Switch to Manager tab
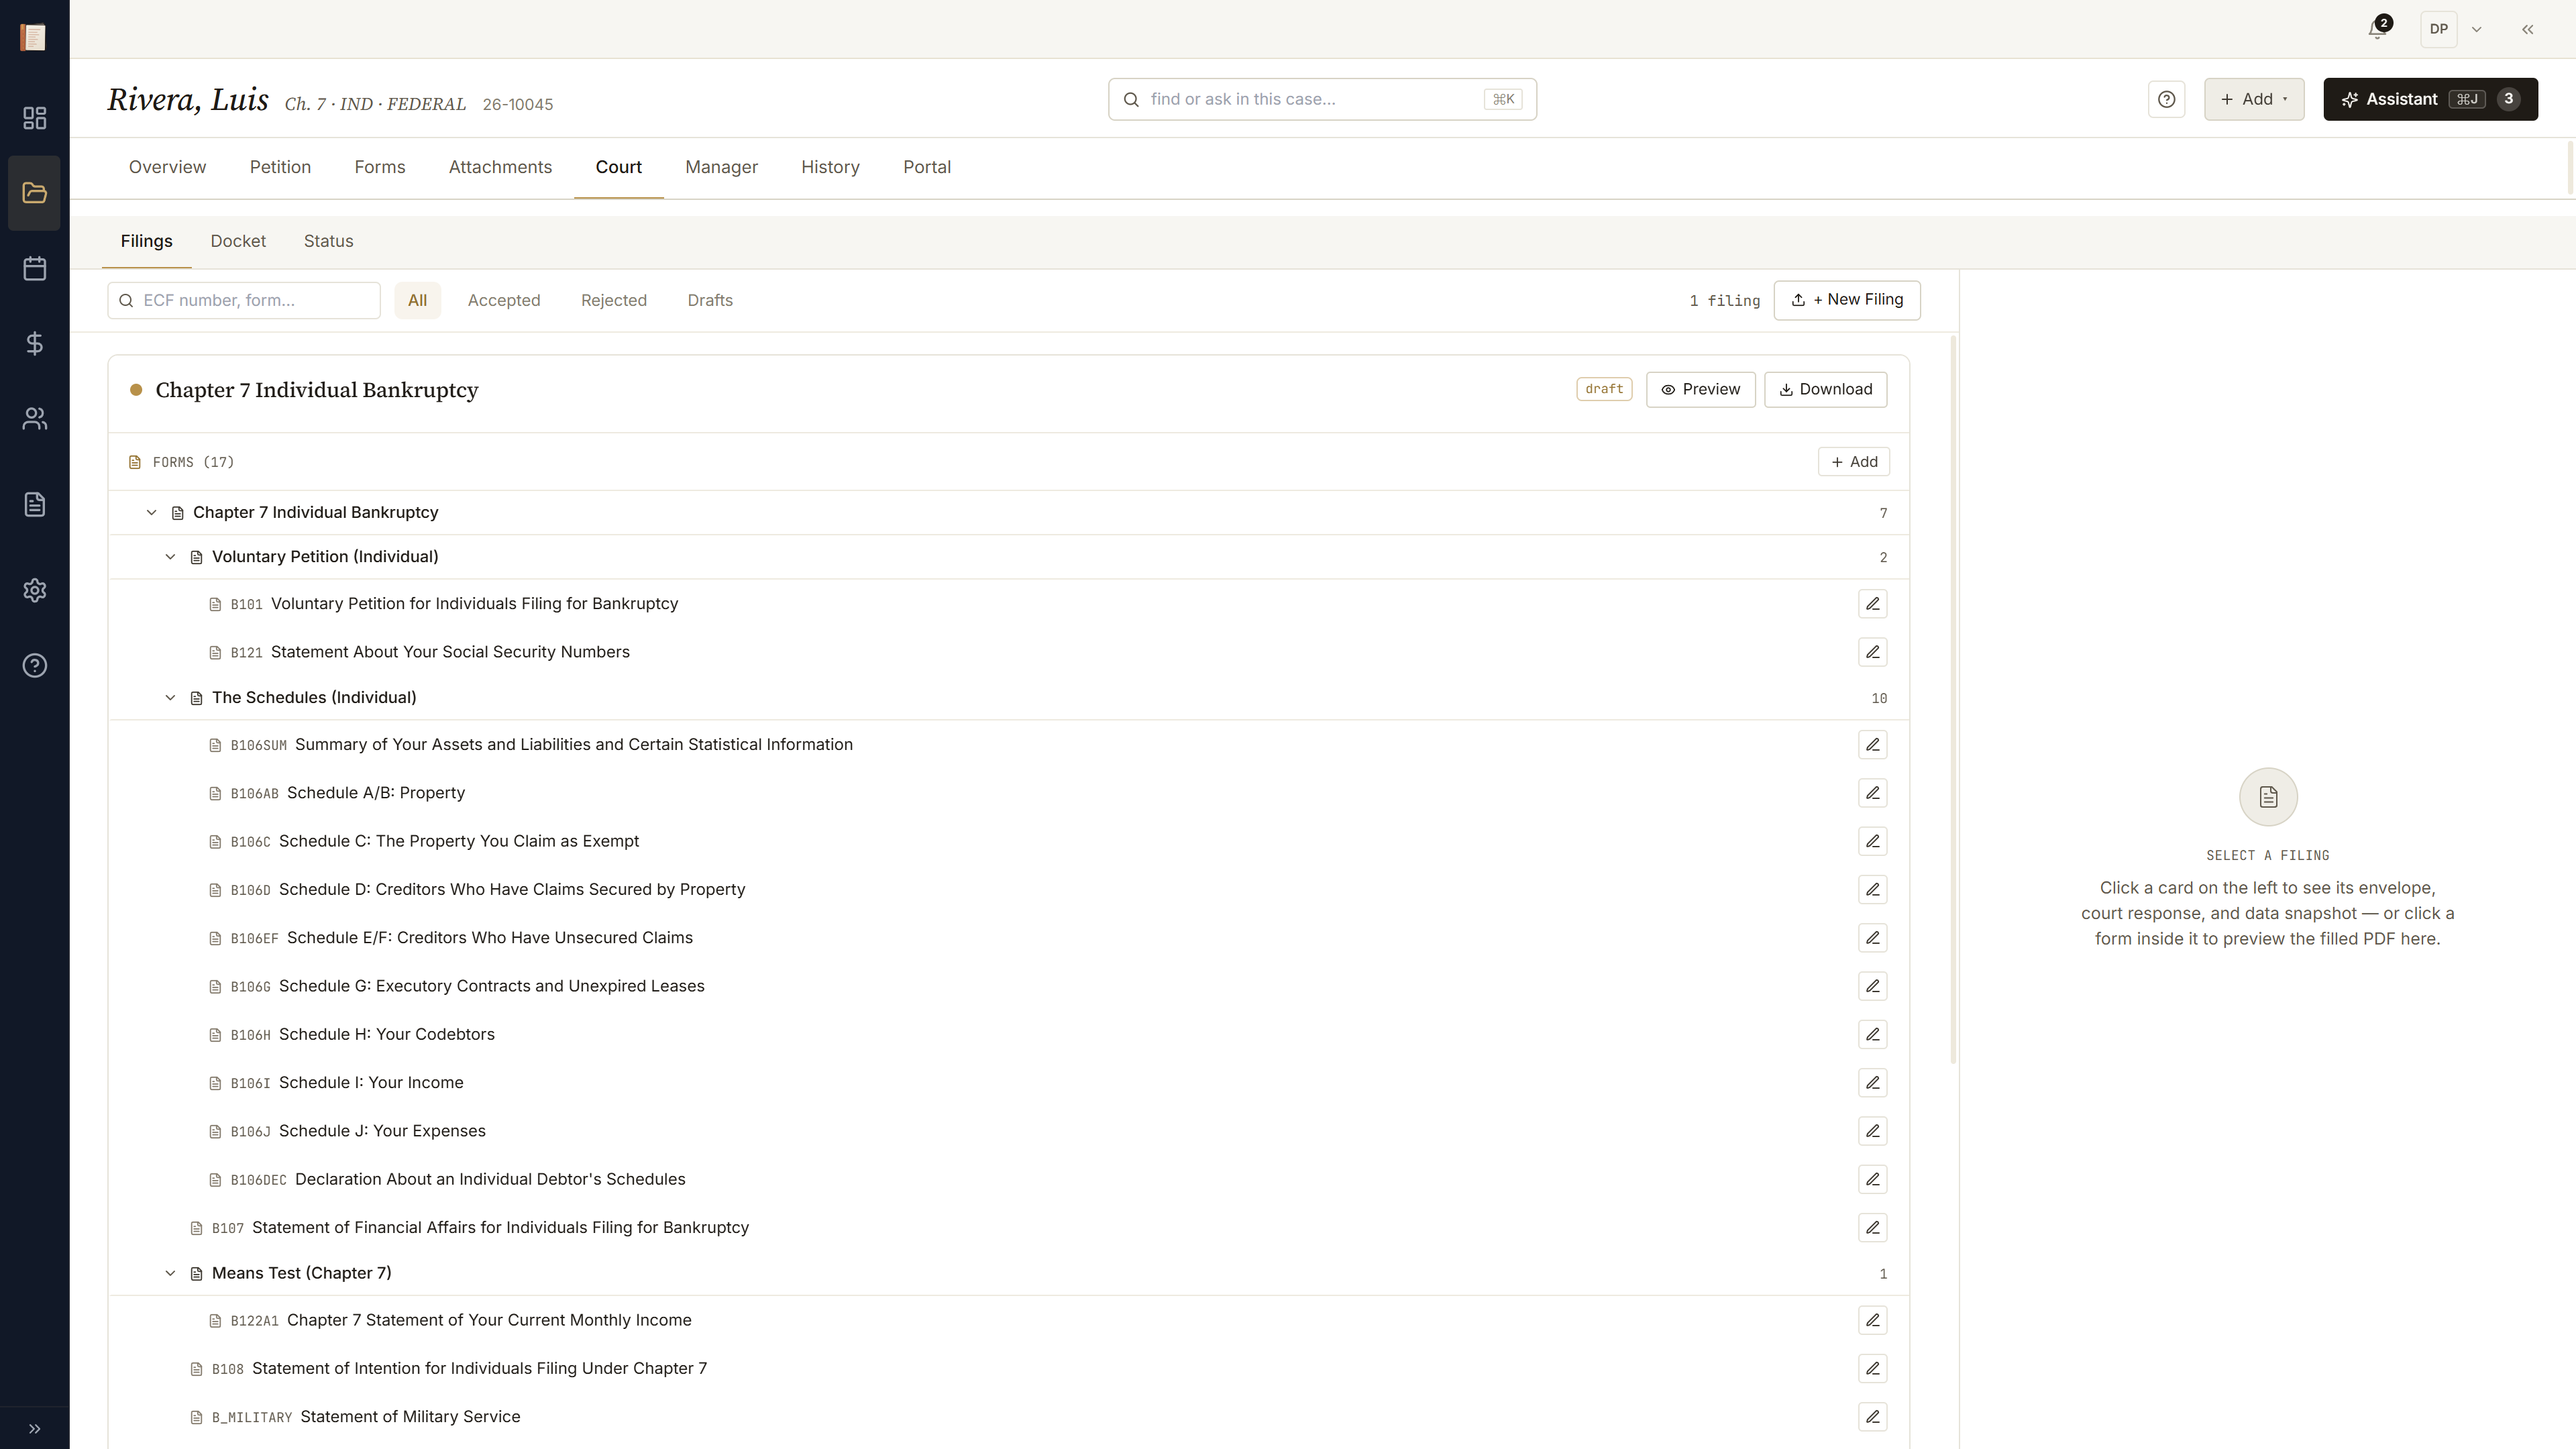Viewport: 2576px width, 1449px height. [x=721, y=167]
